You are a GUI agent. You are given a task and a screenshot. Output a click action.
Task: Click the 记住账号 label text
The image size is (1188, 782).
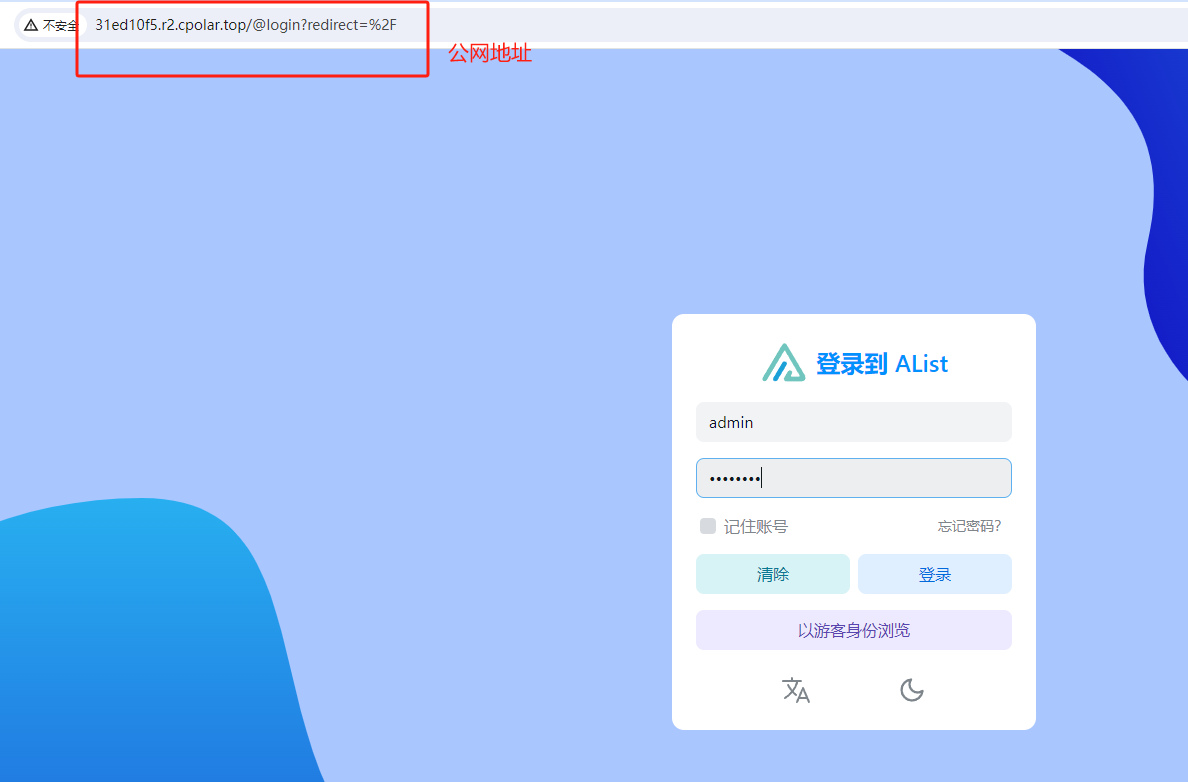[x=755, y=527]
